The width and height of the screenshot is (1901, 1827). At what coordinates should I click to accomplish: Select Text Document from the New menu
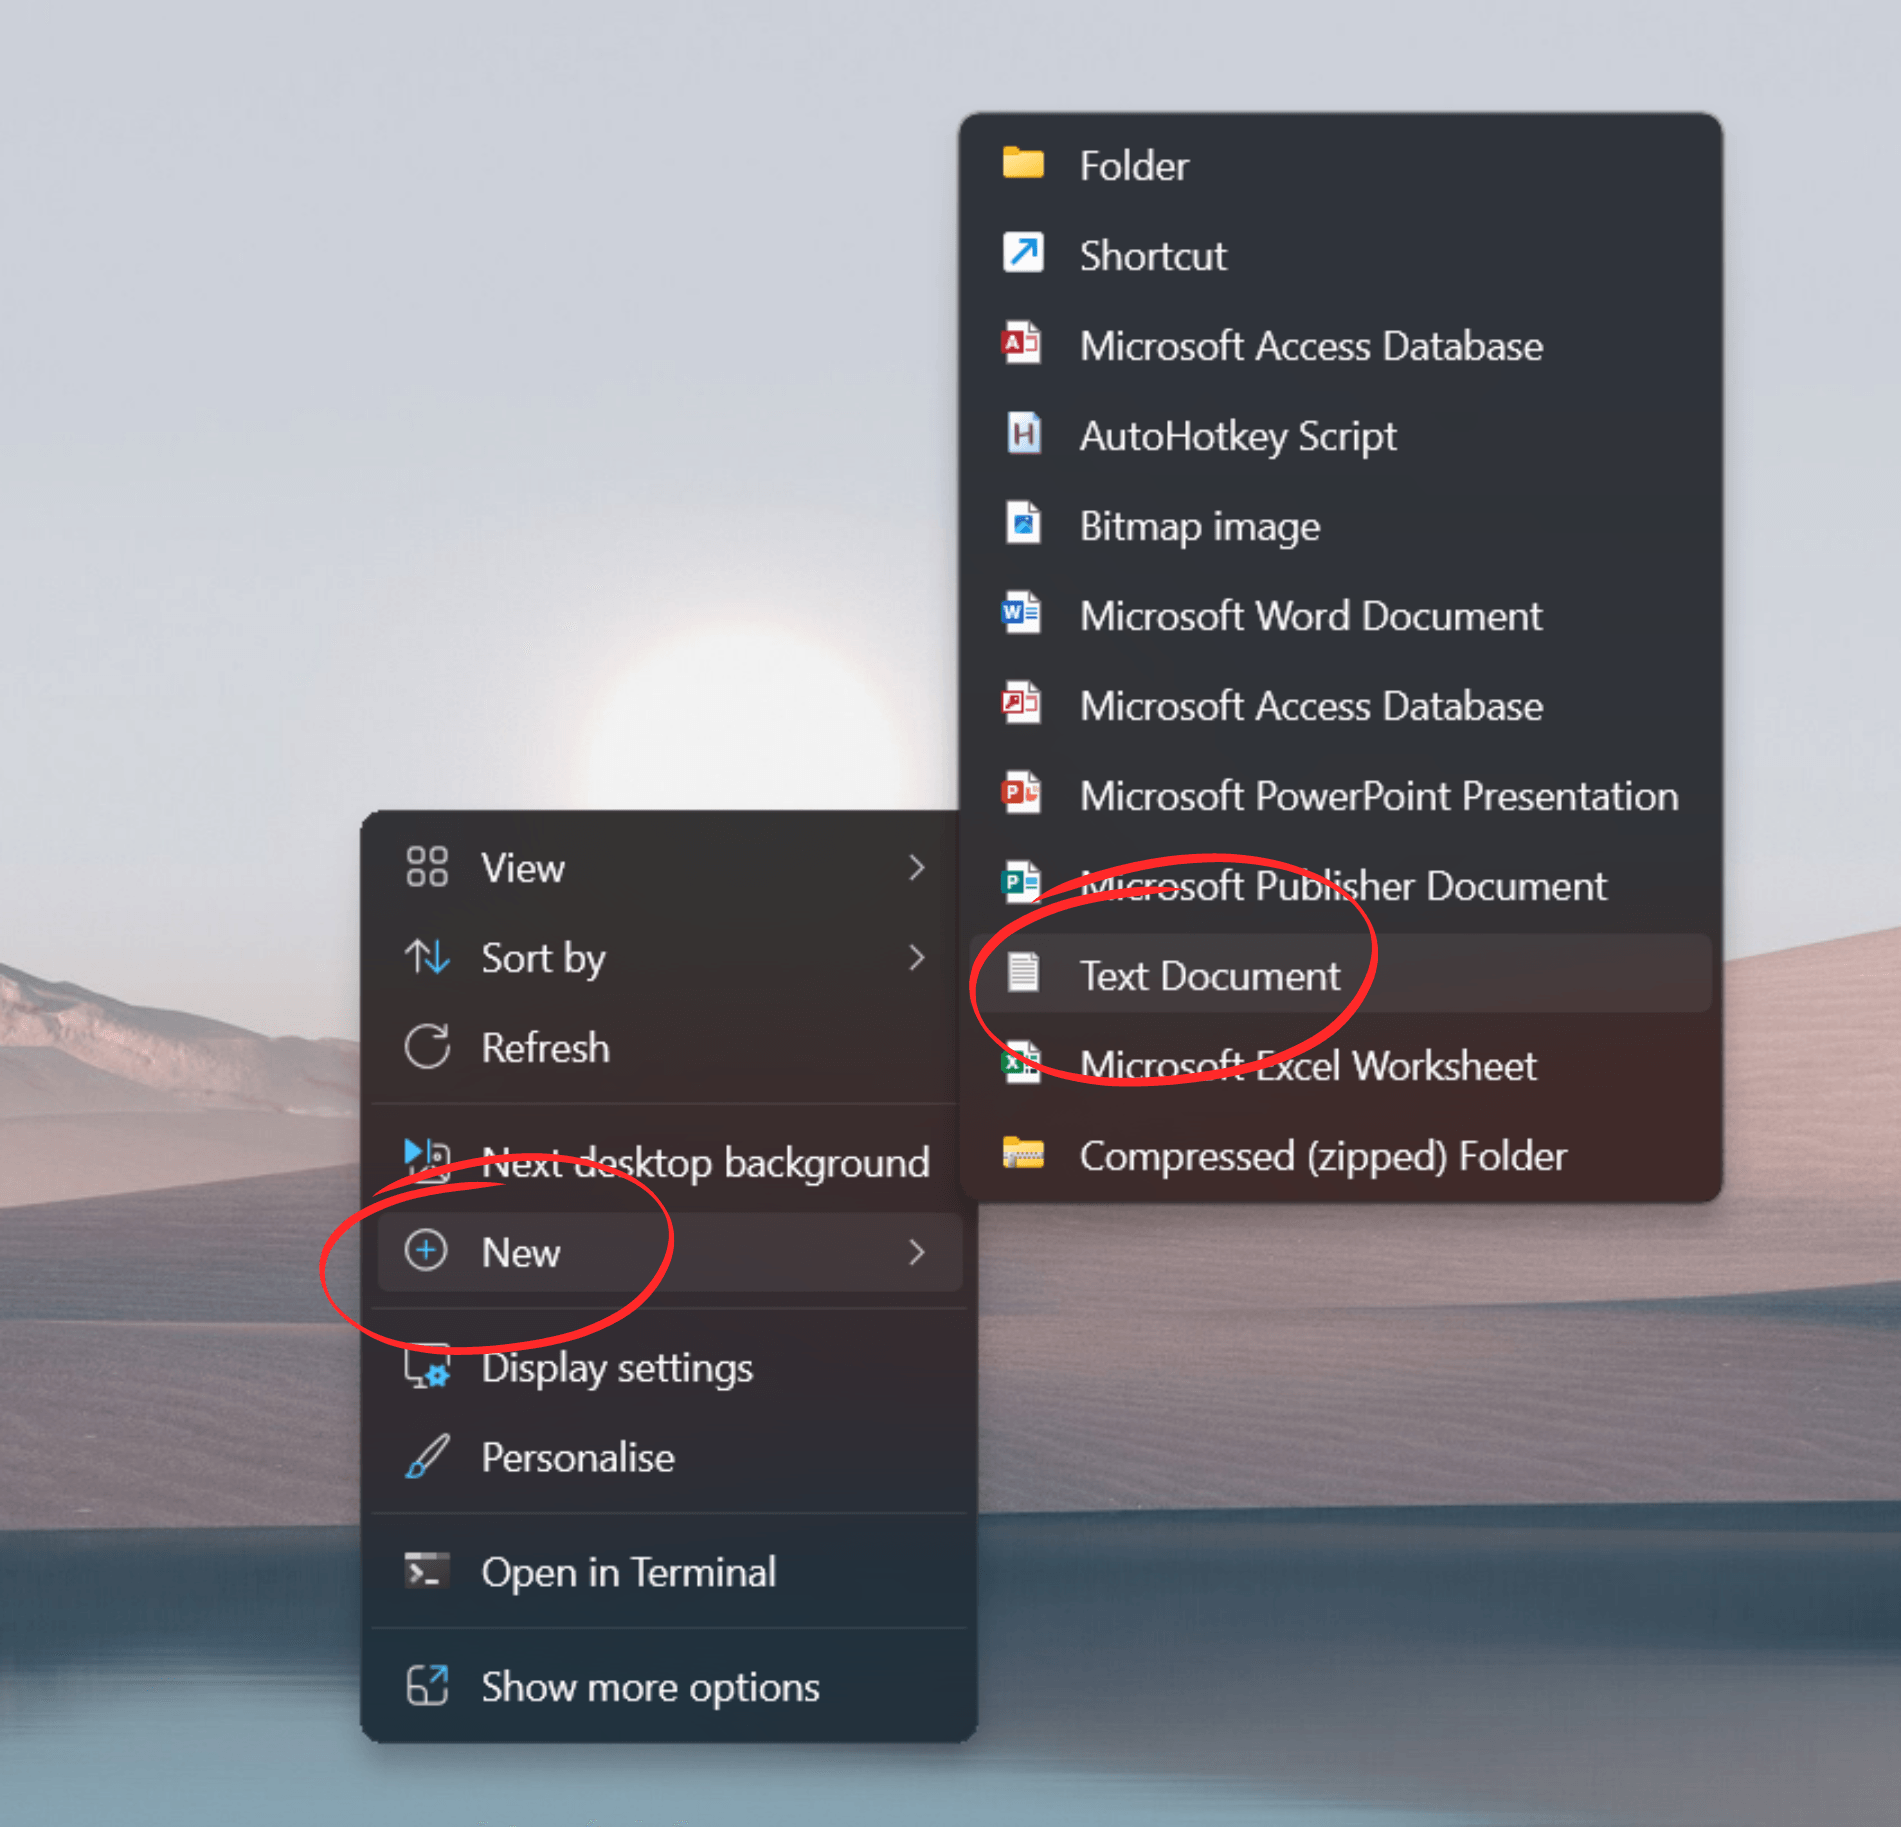[1209, 975]
